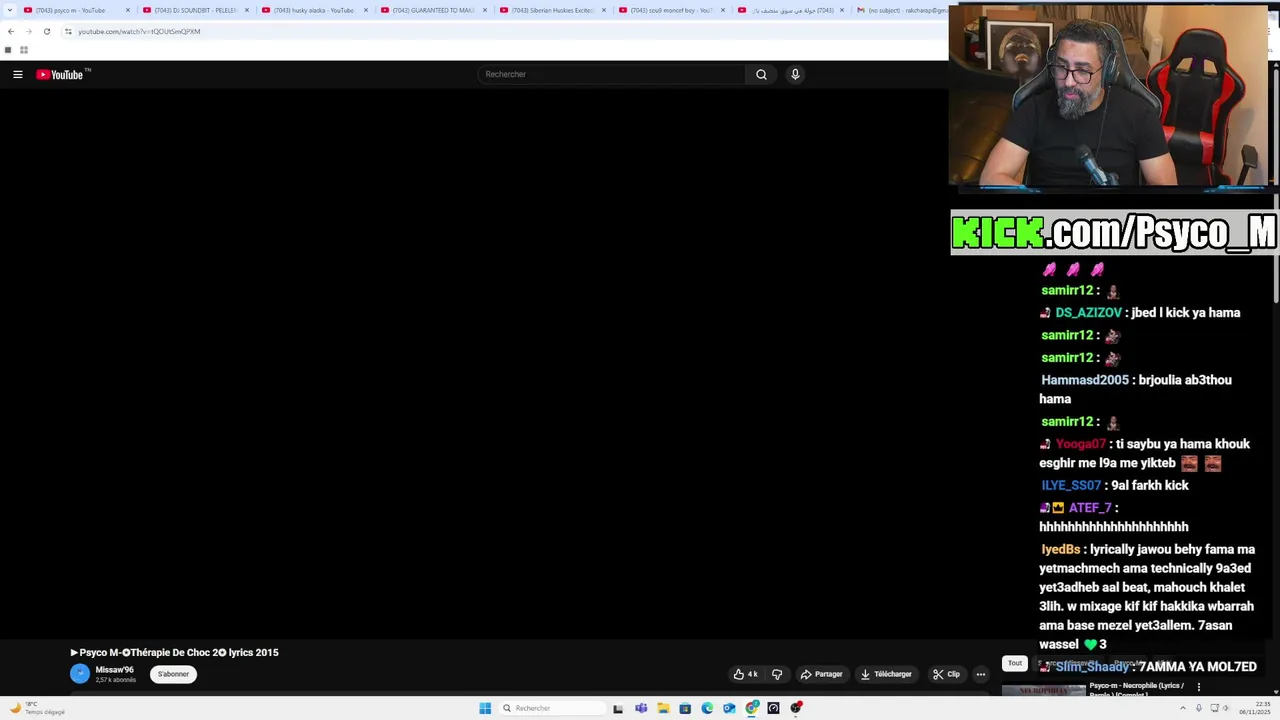Close the 'psyco m - YouTube' tab
This screenshot has height=720, width=1280.
click(x=128, y=10)
